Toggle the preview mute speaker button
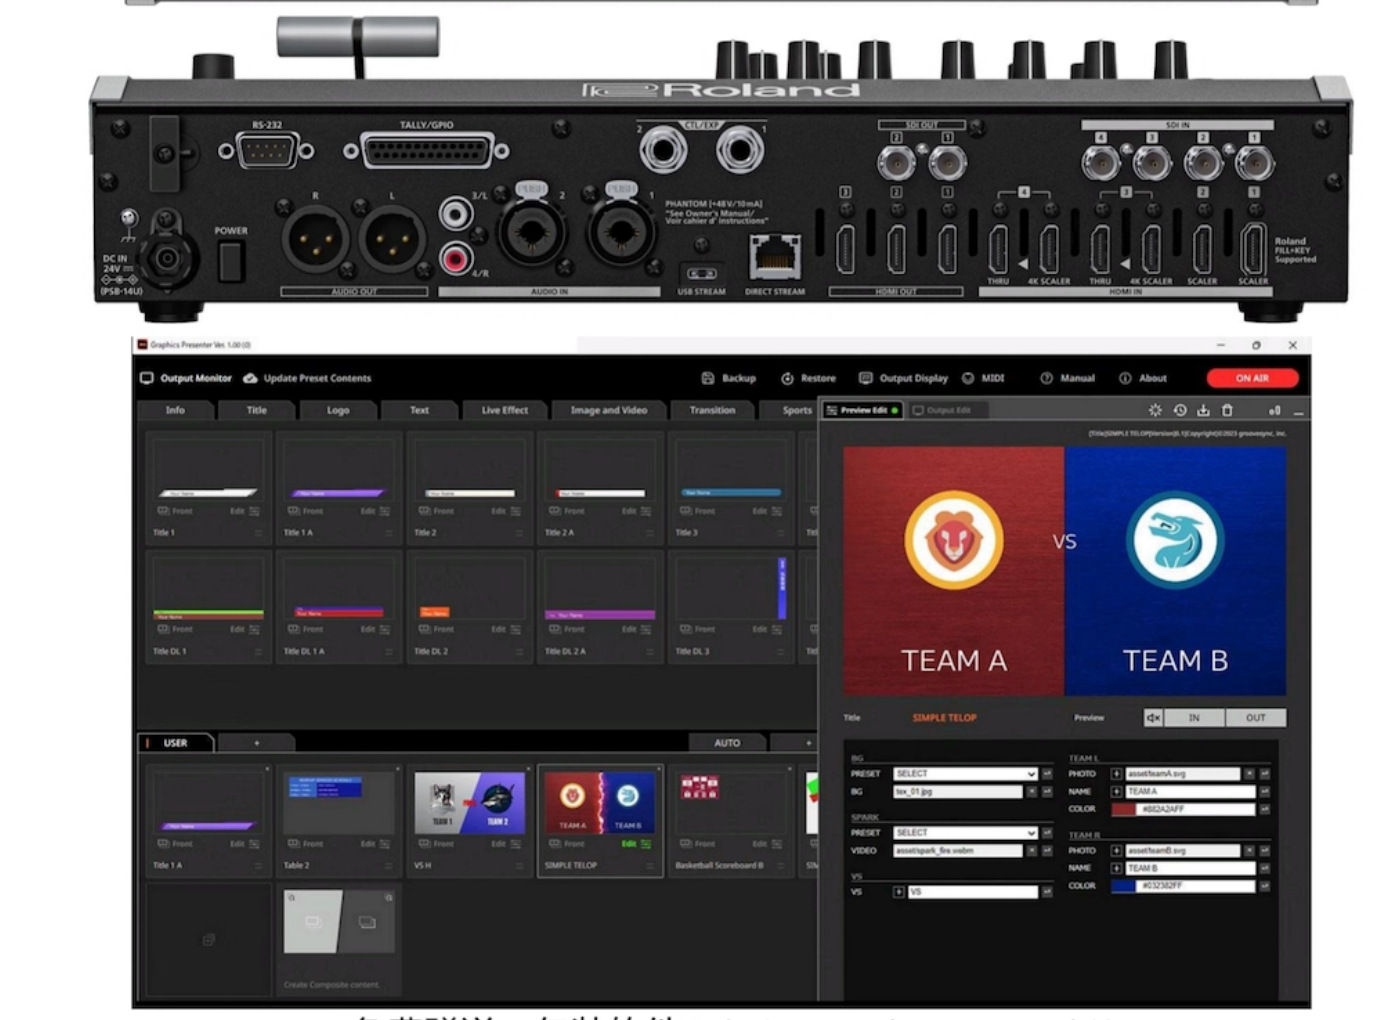This screenshot has width=1383, height=1020. [x=1153, y=717]
